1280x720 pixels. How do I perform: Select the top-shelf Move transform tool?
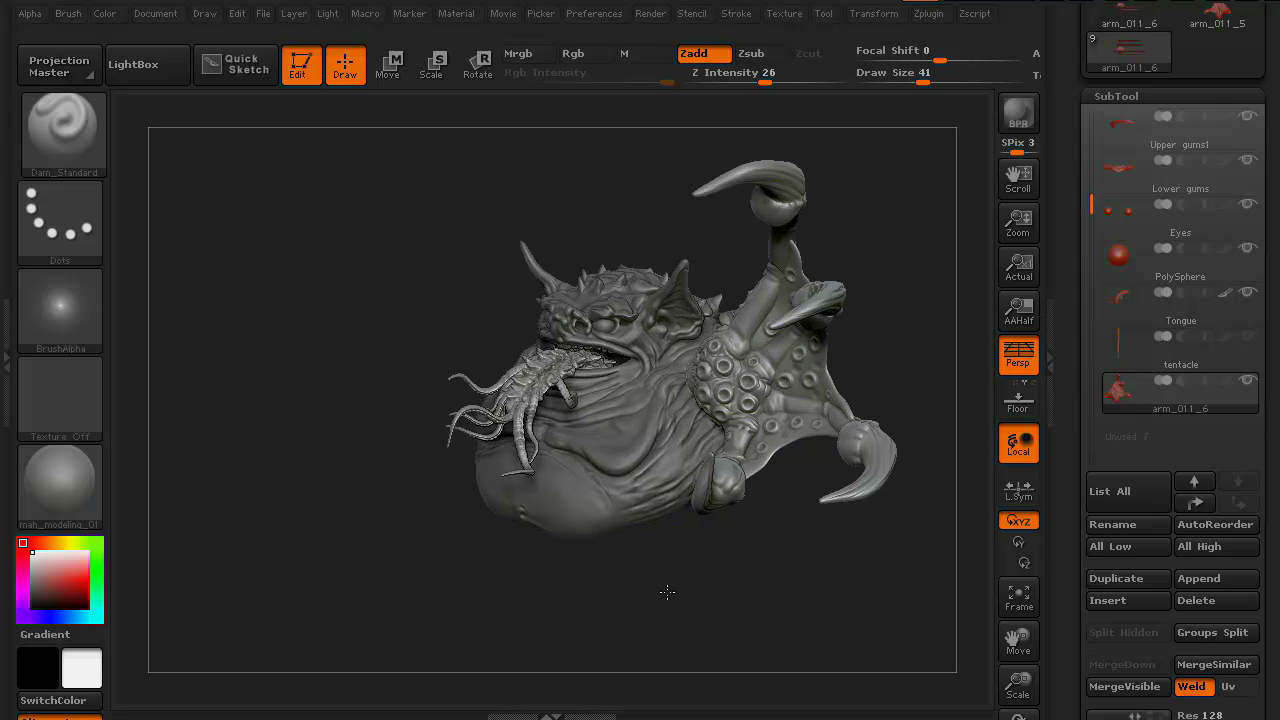388,65
